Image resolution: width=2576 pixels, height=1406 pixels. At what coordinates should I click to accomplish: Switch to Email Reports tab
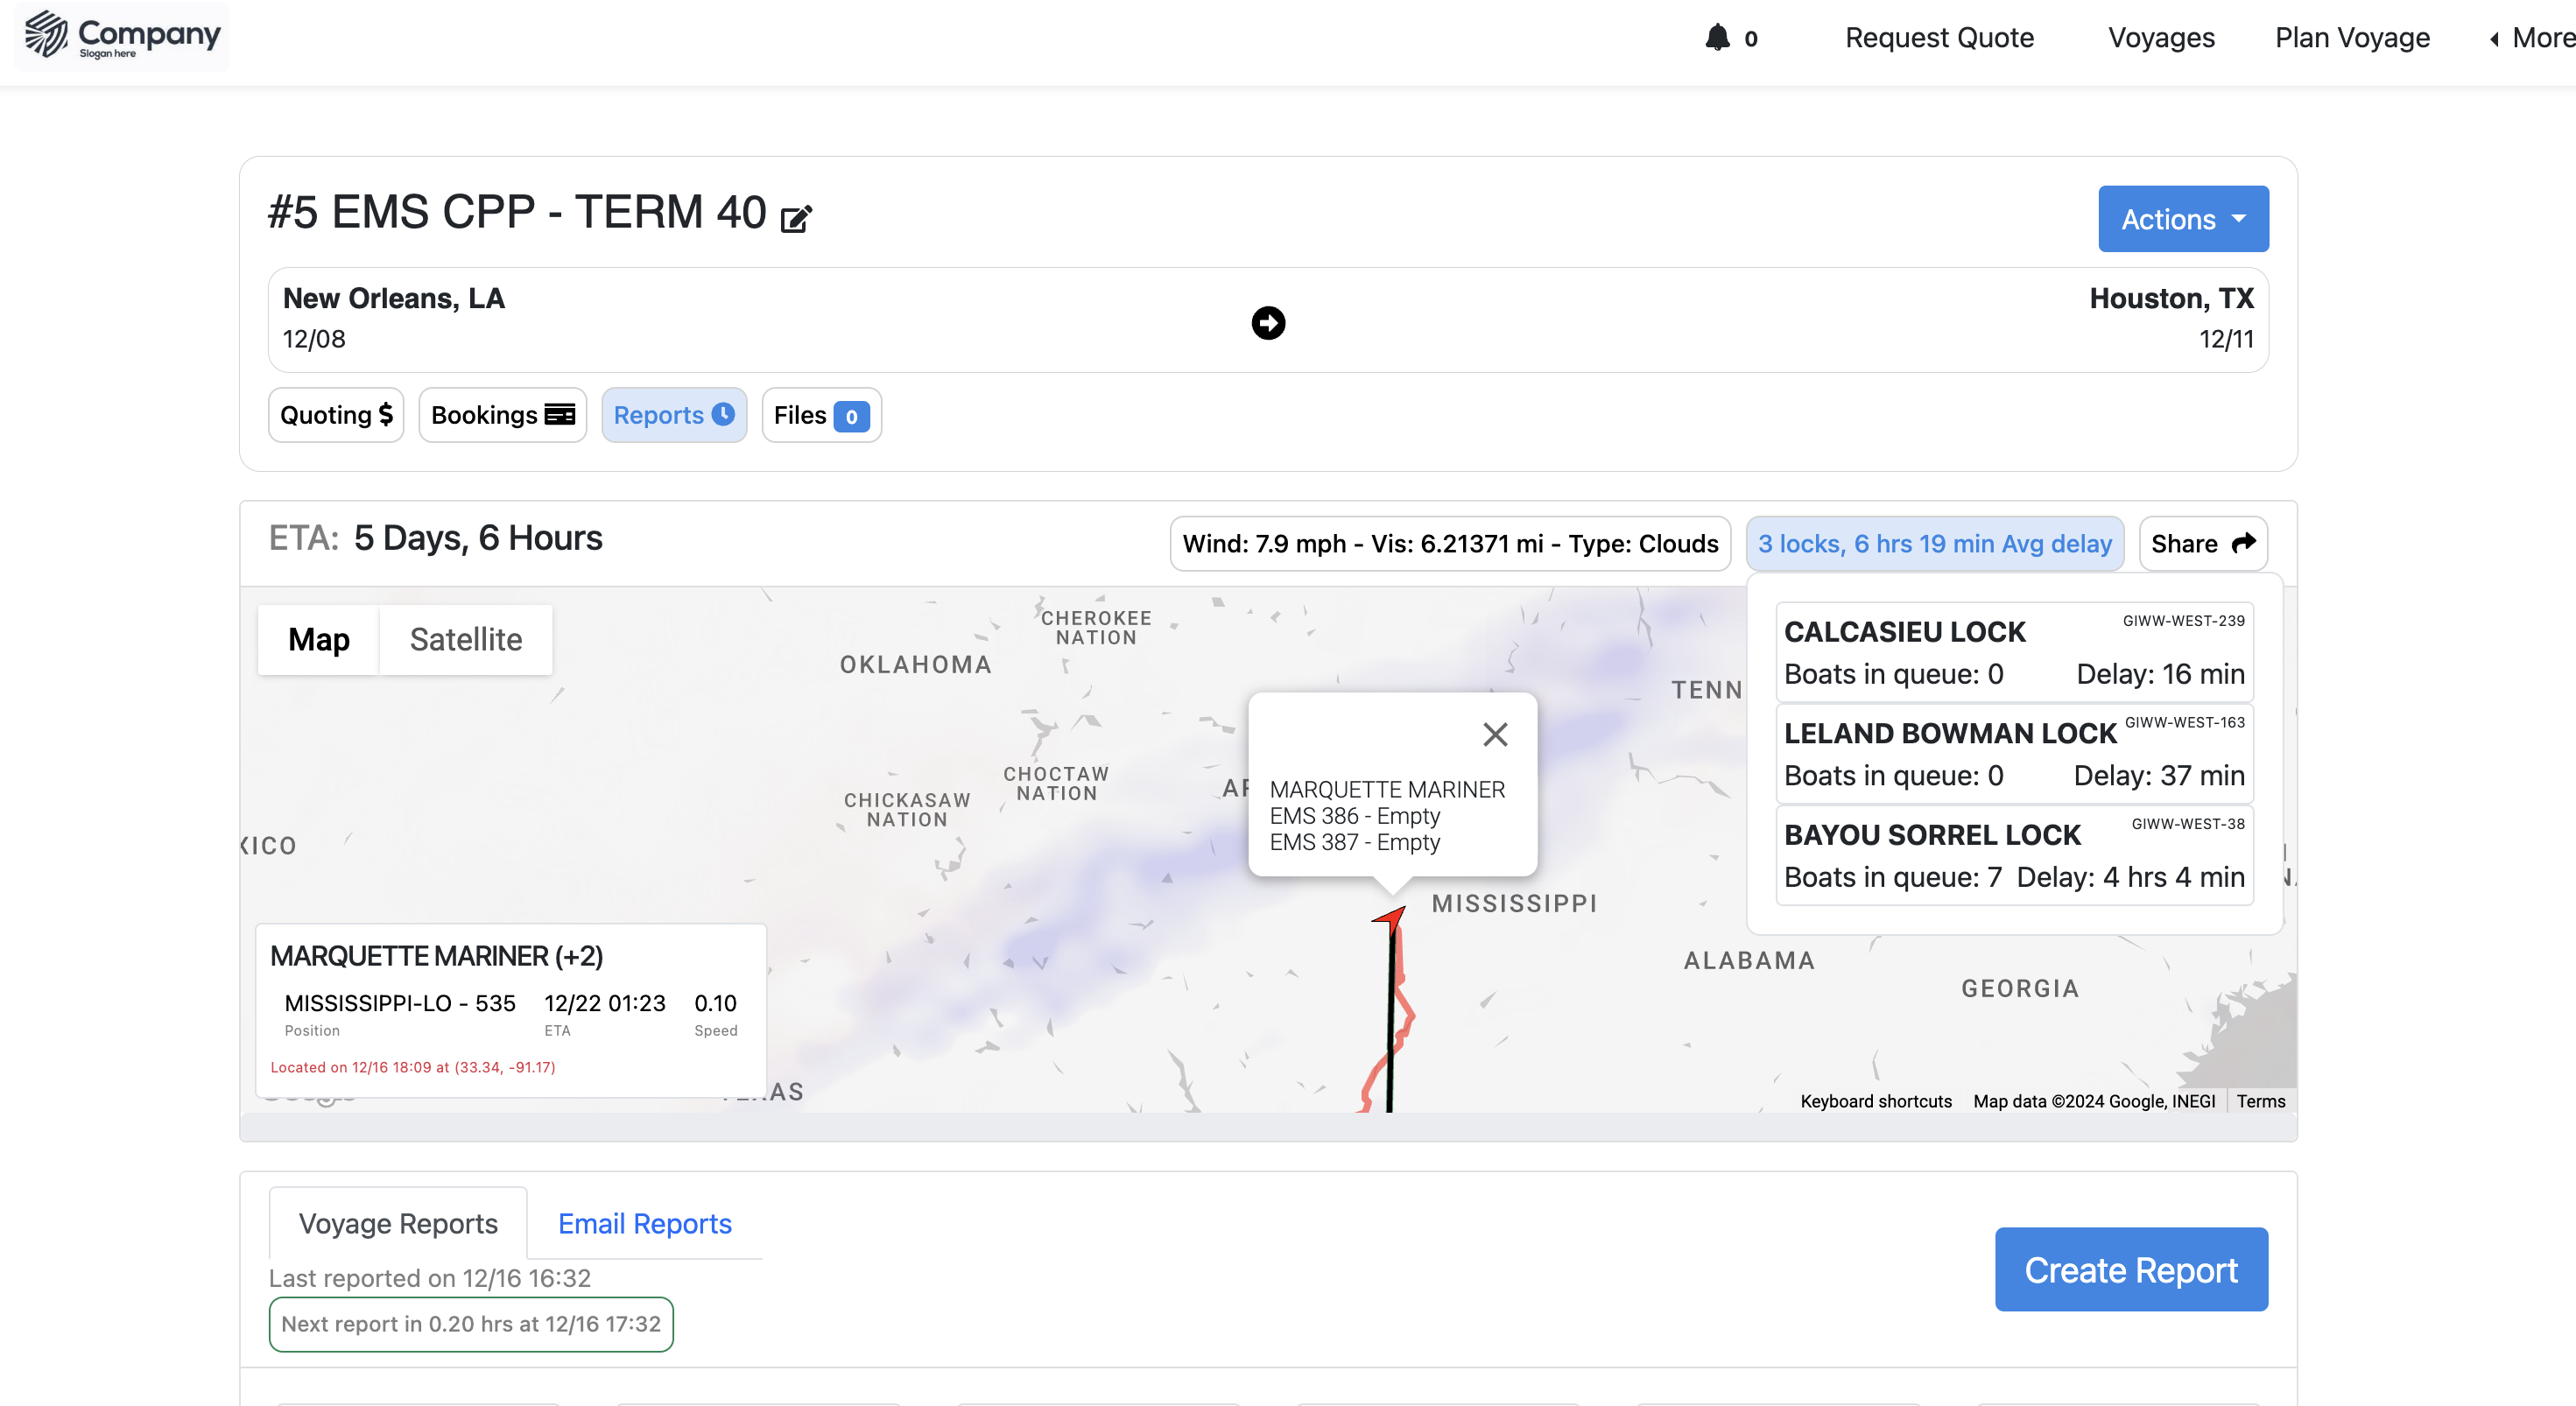point(644,1224)
